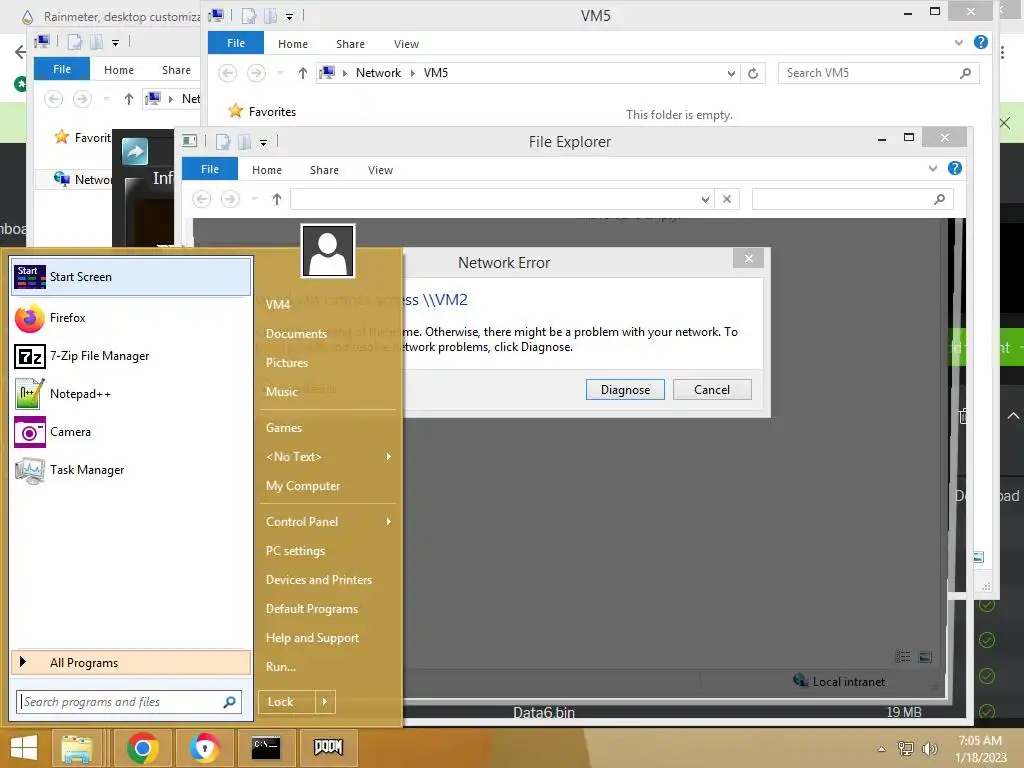Launch DOOM from the taskbar
The width and height of the screenshot is (1024, 768).
pos(328,748)
